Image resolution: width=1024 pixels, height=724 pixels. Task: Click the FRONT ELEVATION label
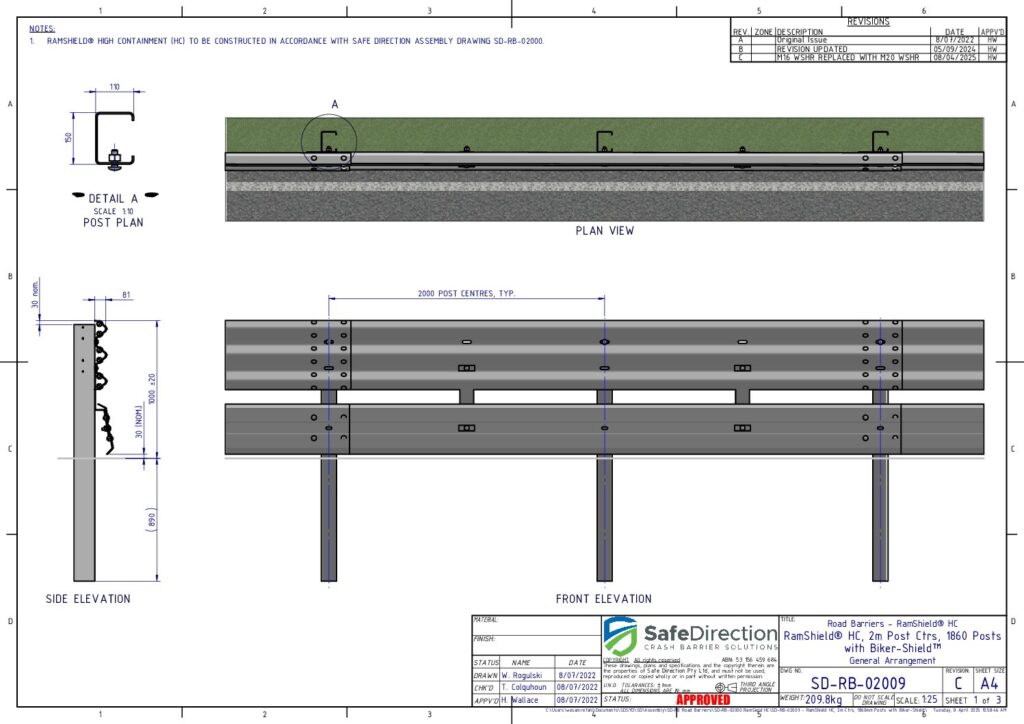[603, 599]
